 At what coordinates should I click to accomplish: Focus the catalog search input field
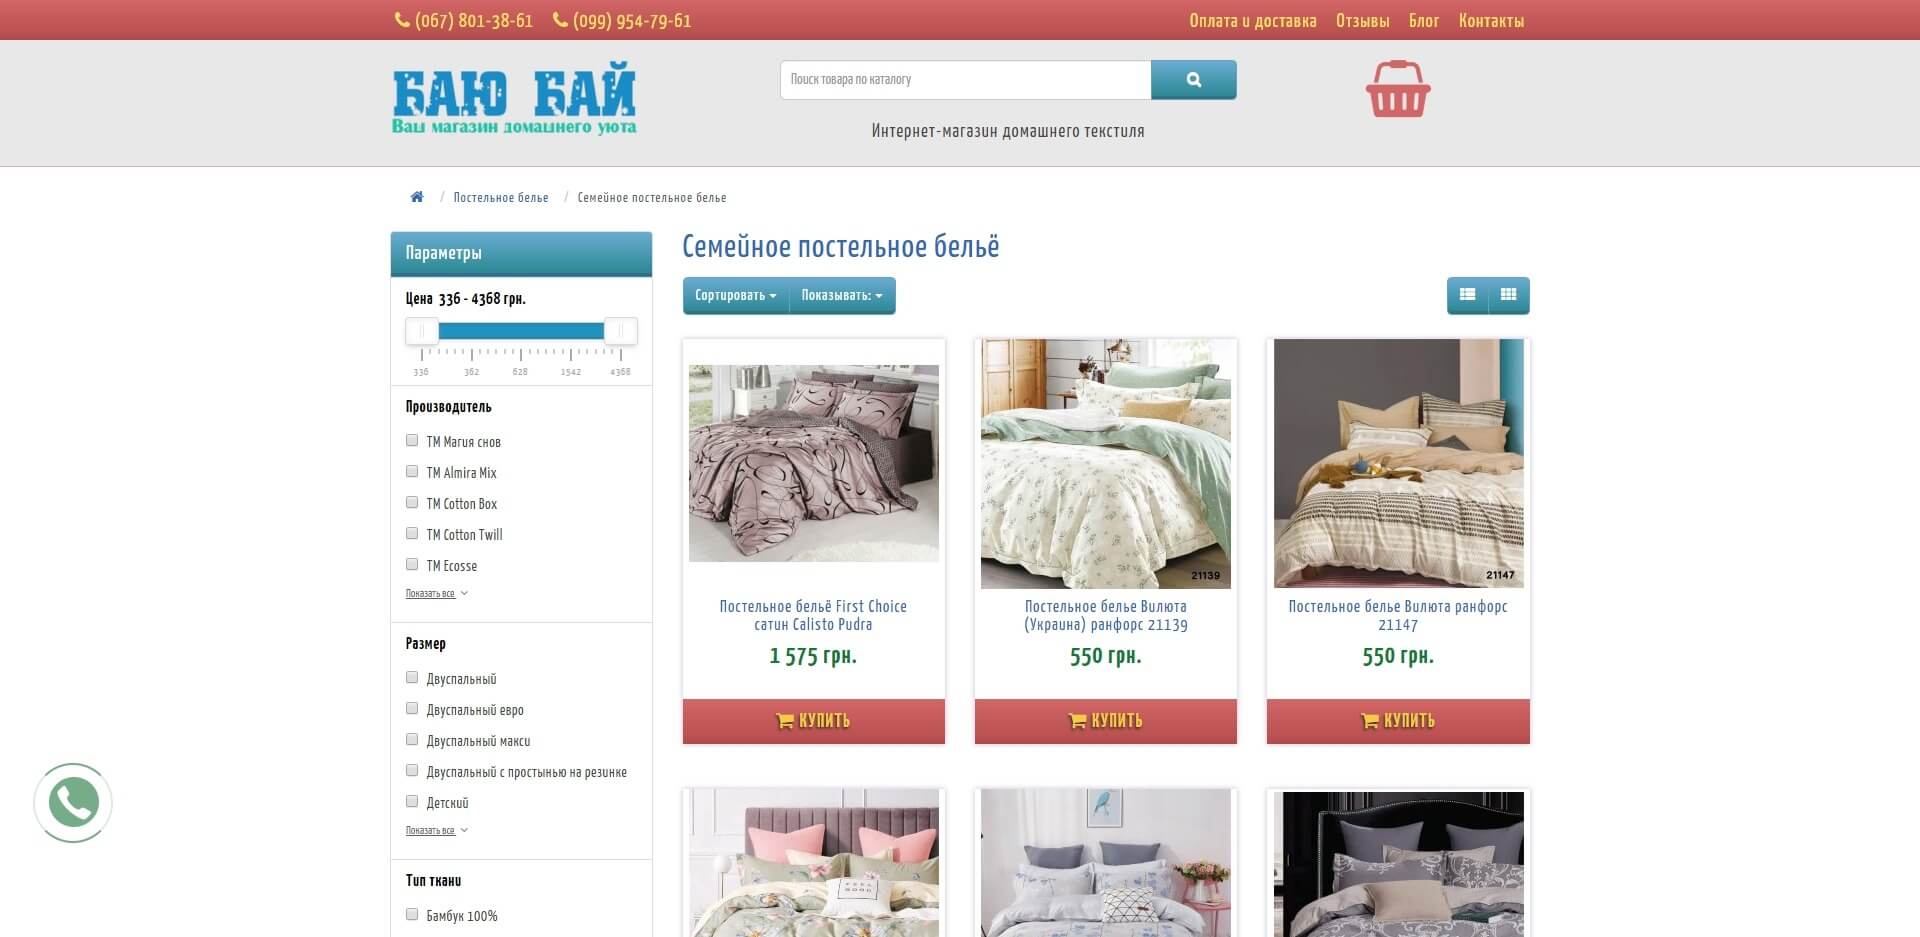click(965, 80)
